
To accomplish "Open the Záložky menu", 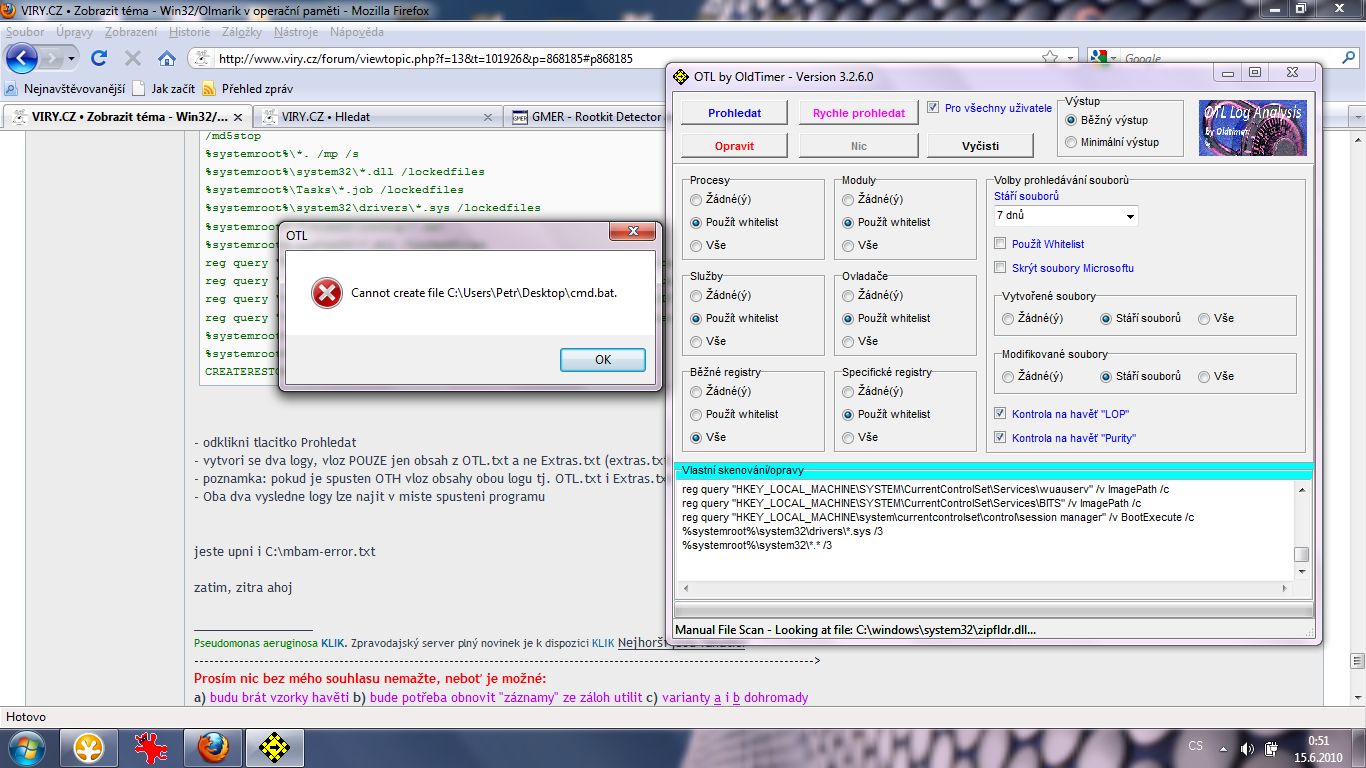I will (x=241, y=32).
